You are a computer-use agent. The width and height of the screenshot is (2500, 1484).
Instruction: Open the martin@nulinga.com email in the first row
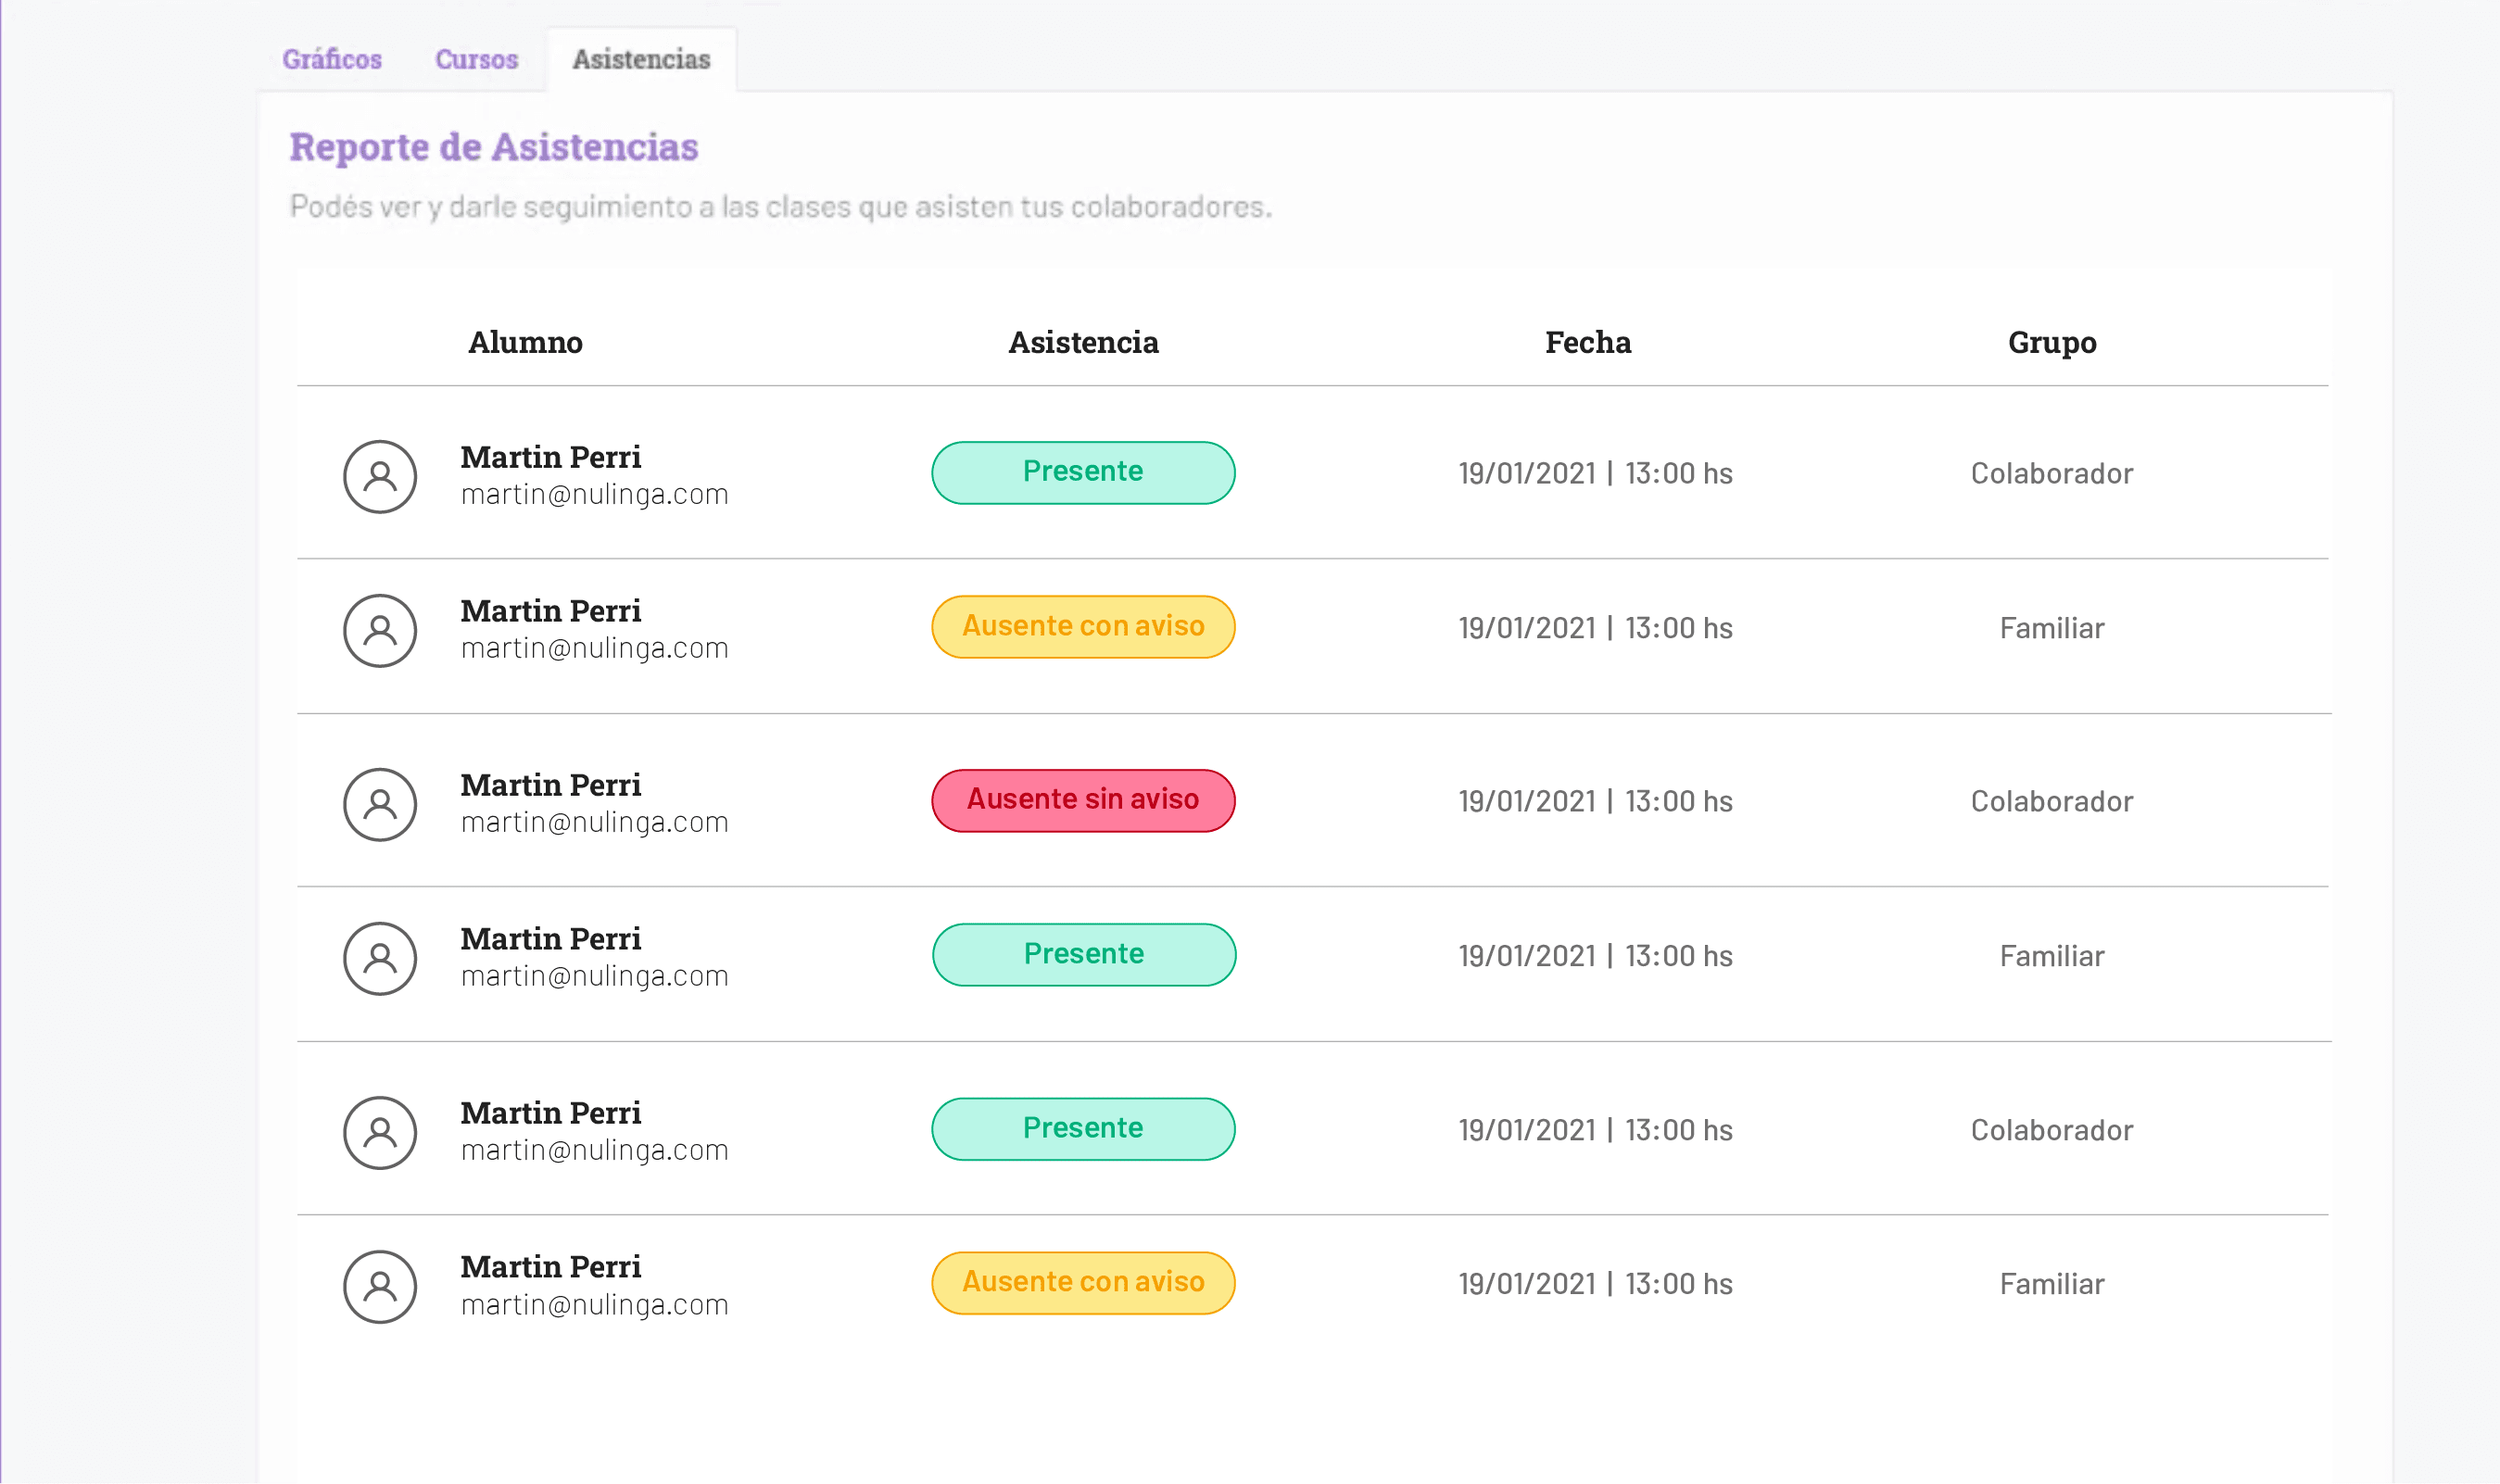tap(595, 494)
